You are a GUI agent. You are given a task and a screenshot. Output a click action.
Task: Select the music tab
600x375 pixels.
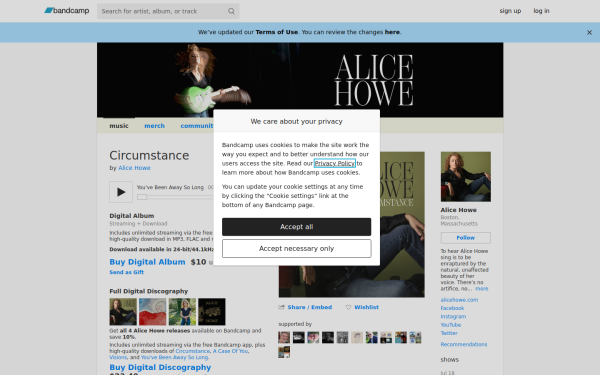(x=119, y=126)
